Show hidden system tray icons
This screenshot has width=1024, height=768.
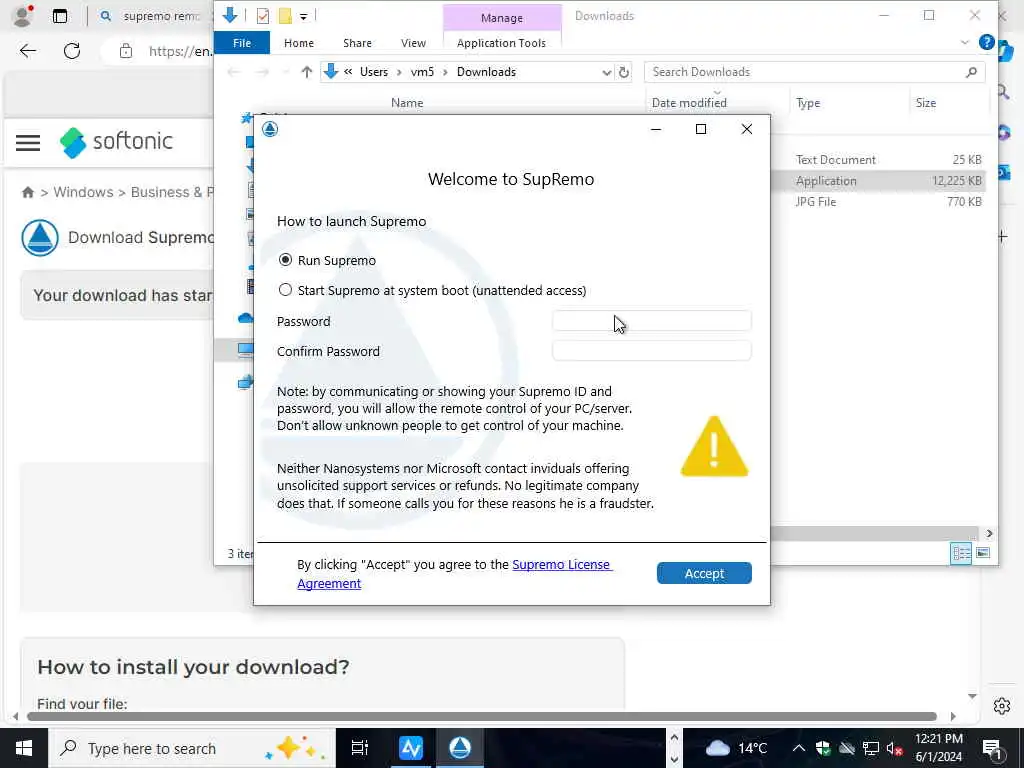tap(799, 748)
